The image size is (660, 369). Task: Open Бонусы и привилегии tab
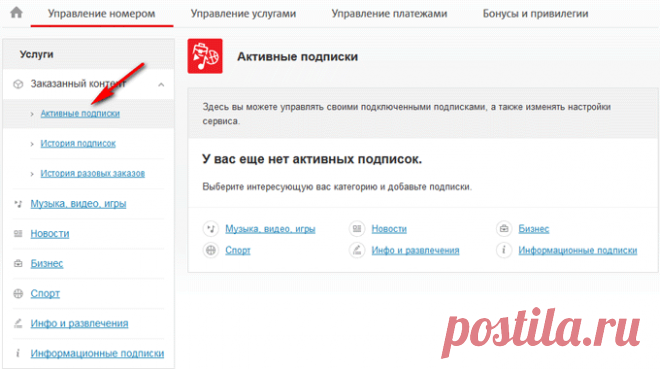[x=535, y=13]
